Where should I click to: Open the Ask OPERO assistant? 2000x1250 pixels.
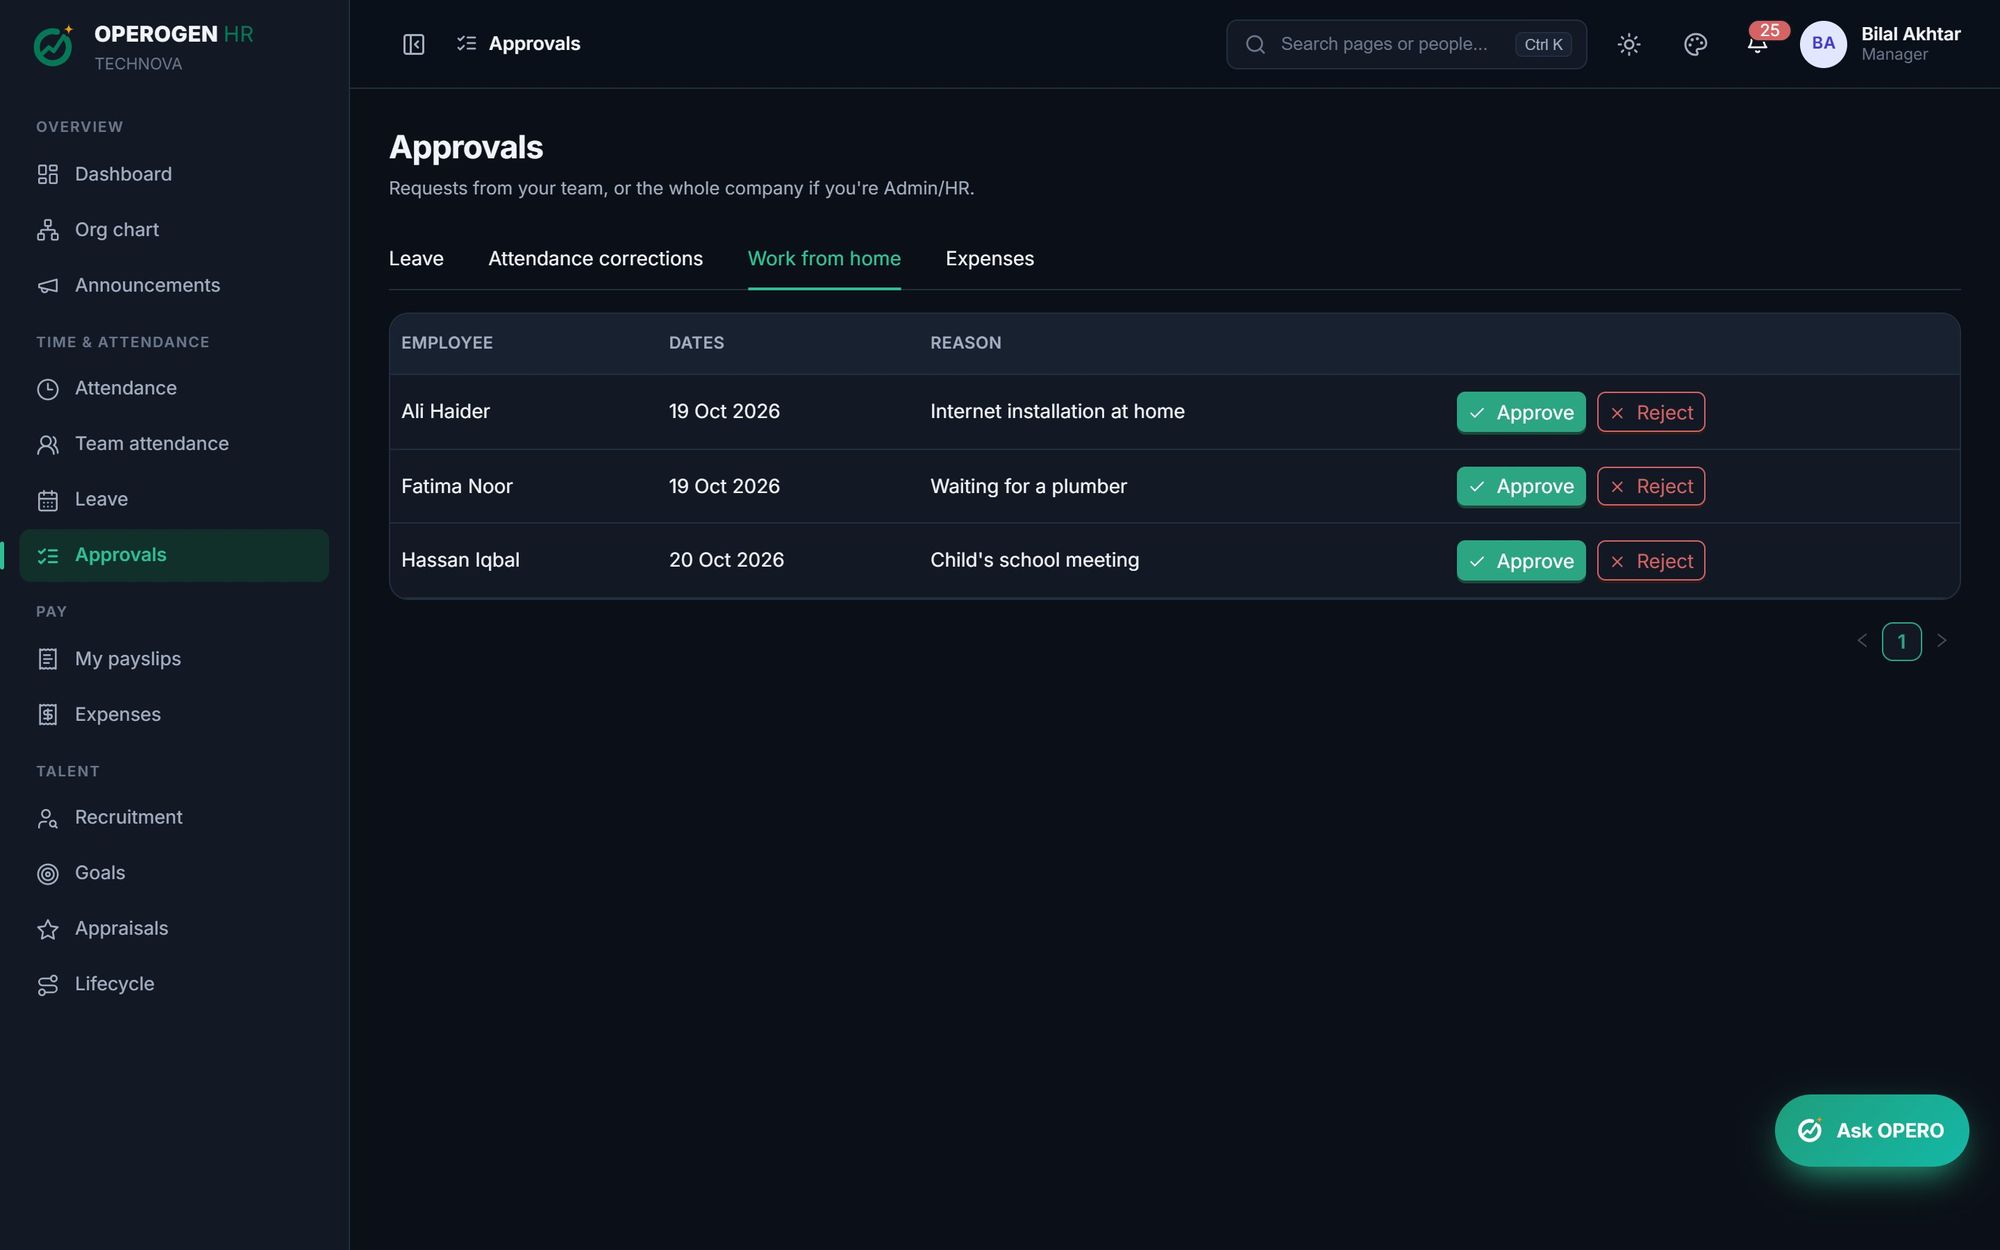(x=1871, y=1130)
